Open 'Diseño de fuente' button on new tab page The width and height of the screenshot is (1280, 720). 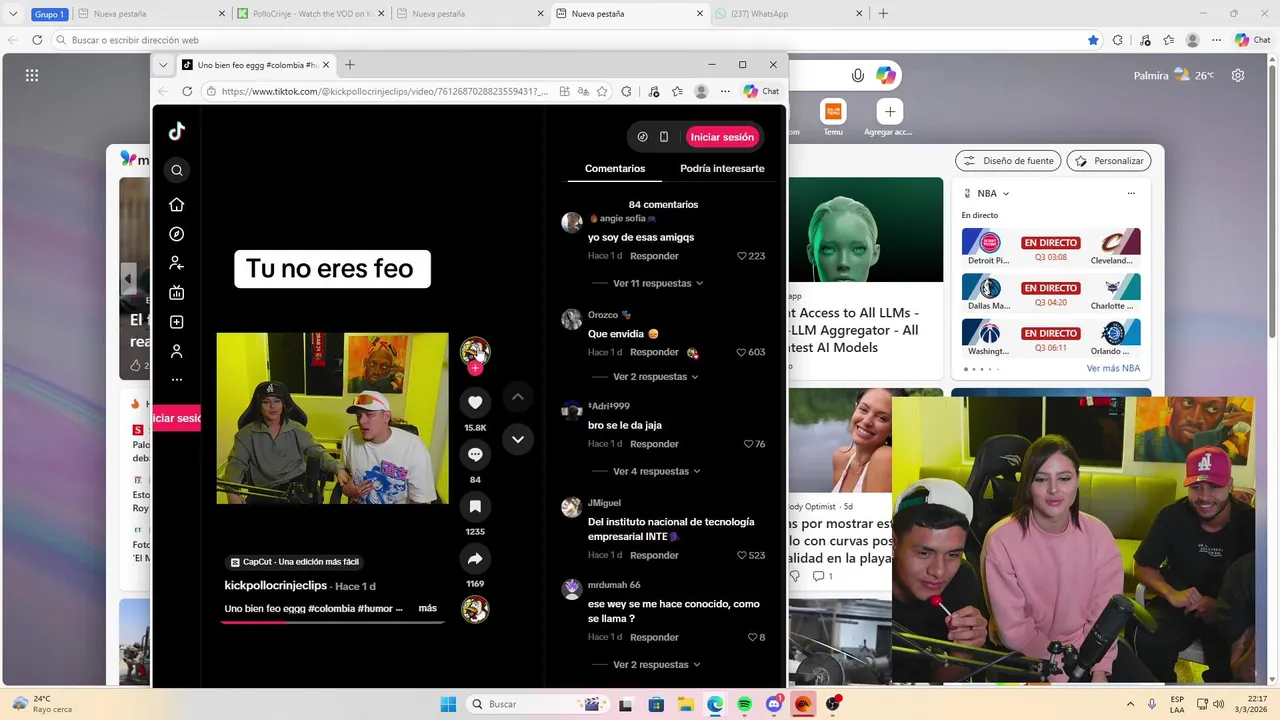click(x=1008, y=161)
